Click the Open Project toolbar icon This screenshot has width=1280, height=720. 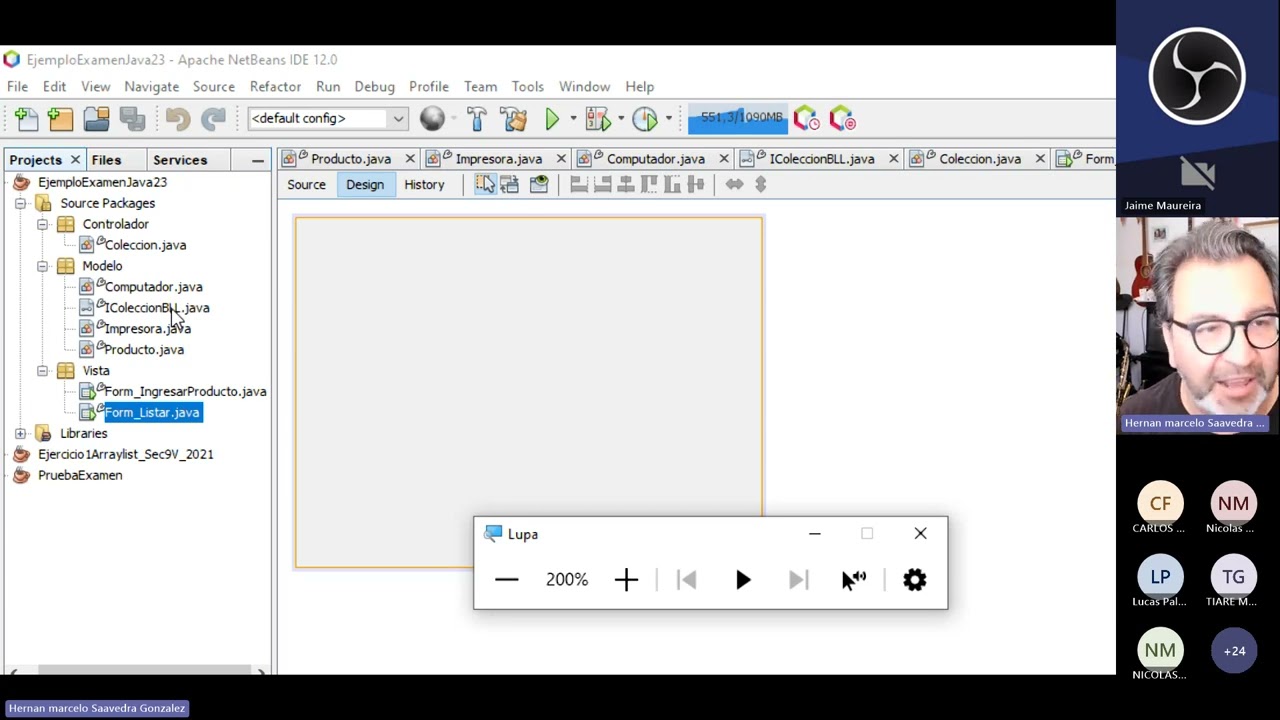click(x=97, y=119)
